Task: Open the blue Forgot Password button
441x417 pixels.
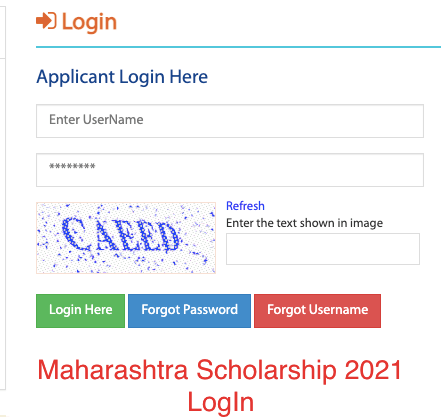Action: pos(189,311)
